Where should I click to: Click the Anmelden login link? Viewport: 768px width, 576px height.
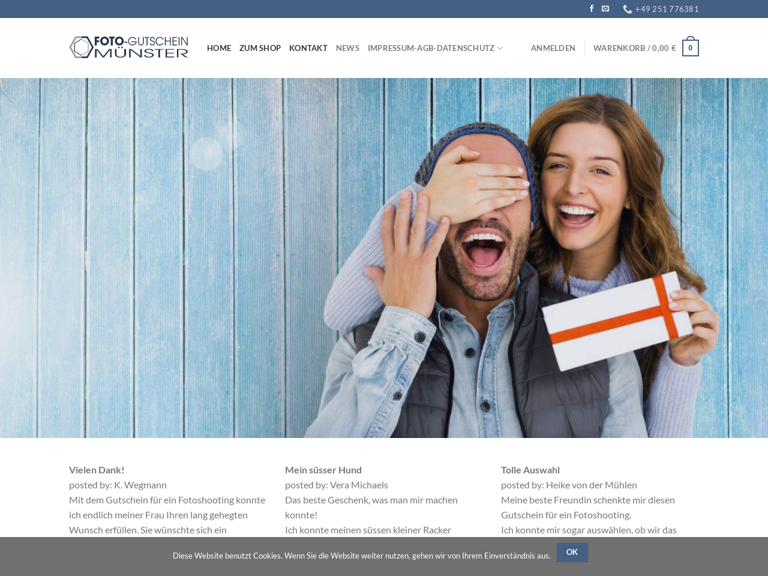click(x=553, y=48)
